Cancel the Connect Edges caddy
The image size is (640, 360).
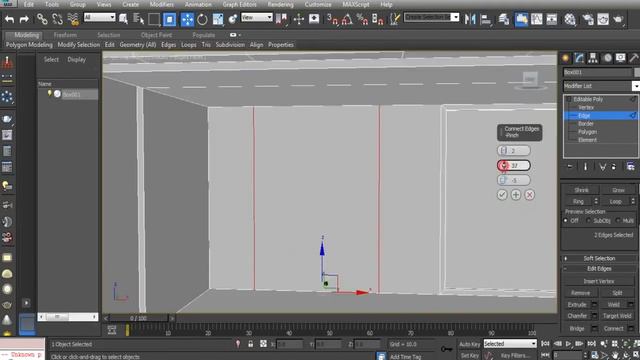tap(530, 195)
